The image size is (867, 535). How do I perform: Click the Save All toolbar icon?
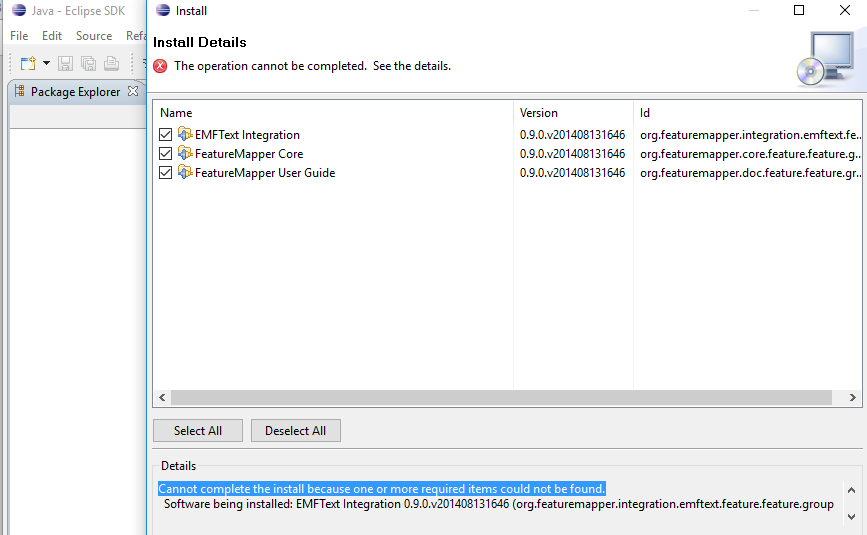[x=88, y=64]
